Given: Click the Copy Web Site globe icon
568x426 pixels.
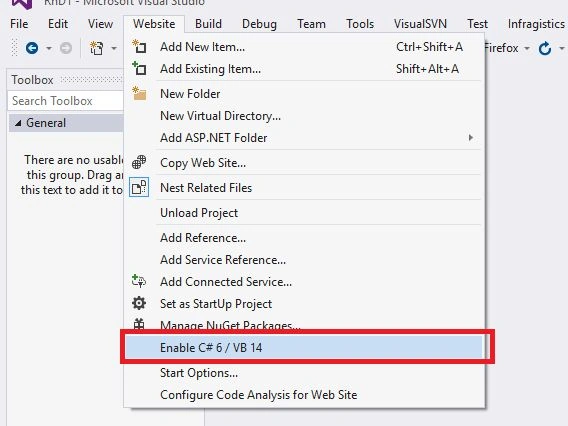Looking at the screenshot, I should coord(139,162).
